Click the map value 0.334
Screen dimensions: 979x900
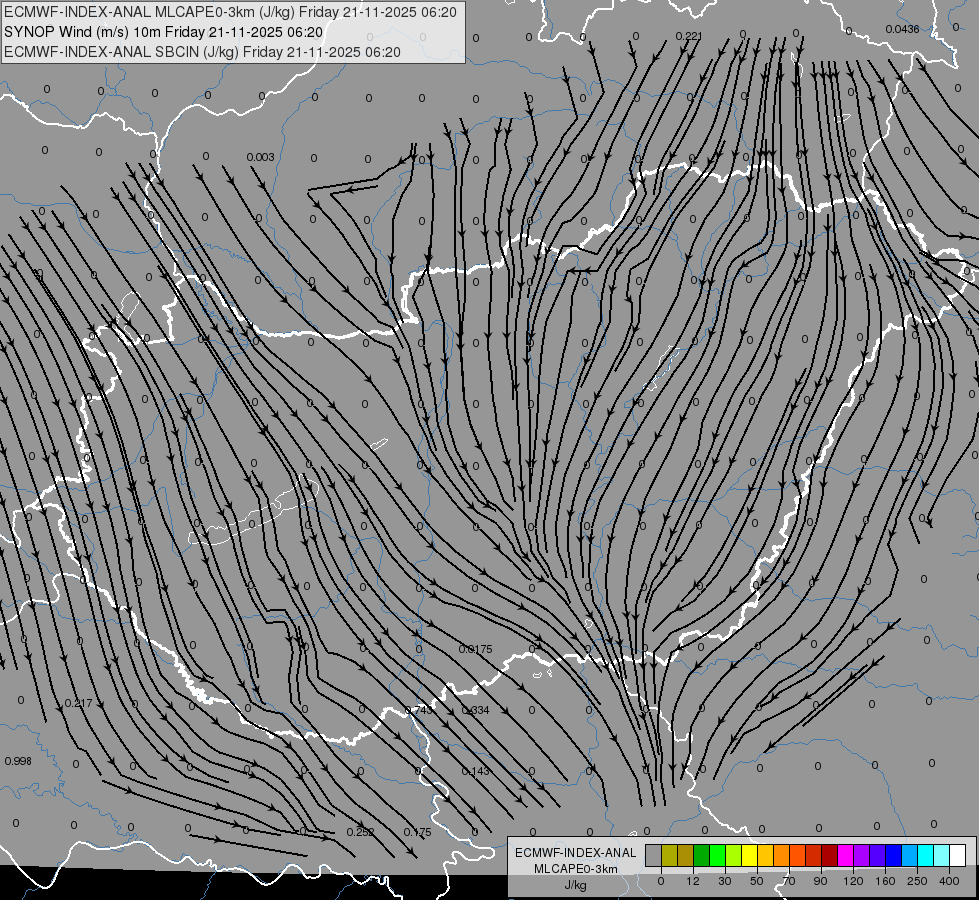pyautogui.click(x=476, y=710)
